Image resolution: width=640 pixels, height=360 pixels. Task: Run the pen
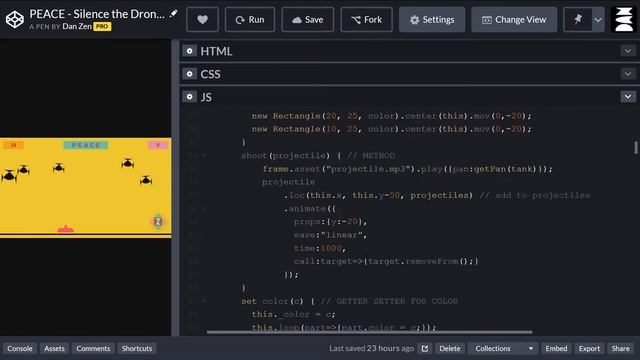click(x=250, y=20)
